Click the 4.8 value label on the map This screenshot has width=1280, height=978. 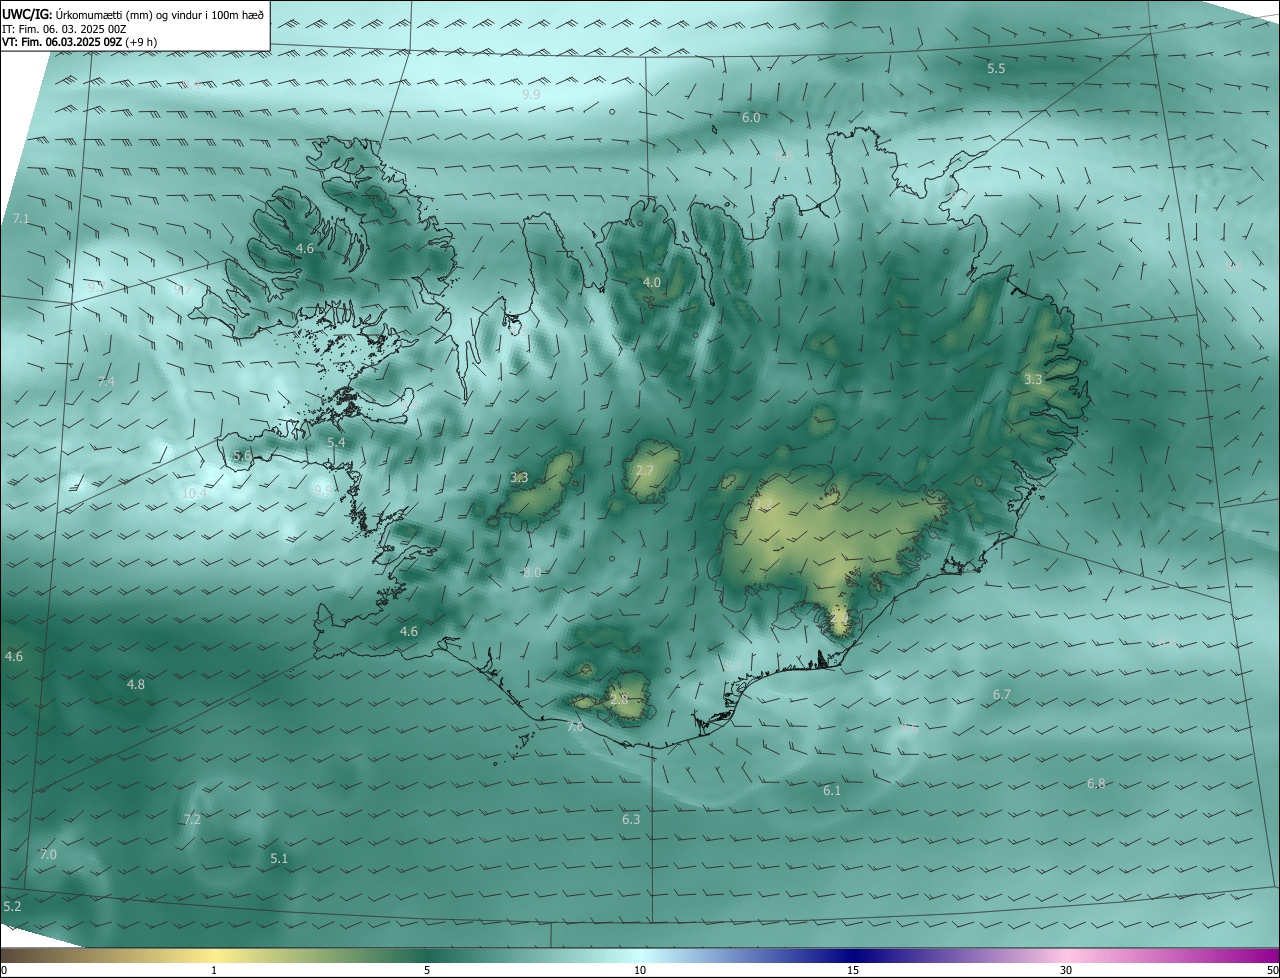(x=135, y=685)
